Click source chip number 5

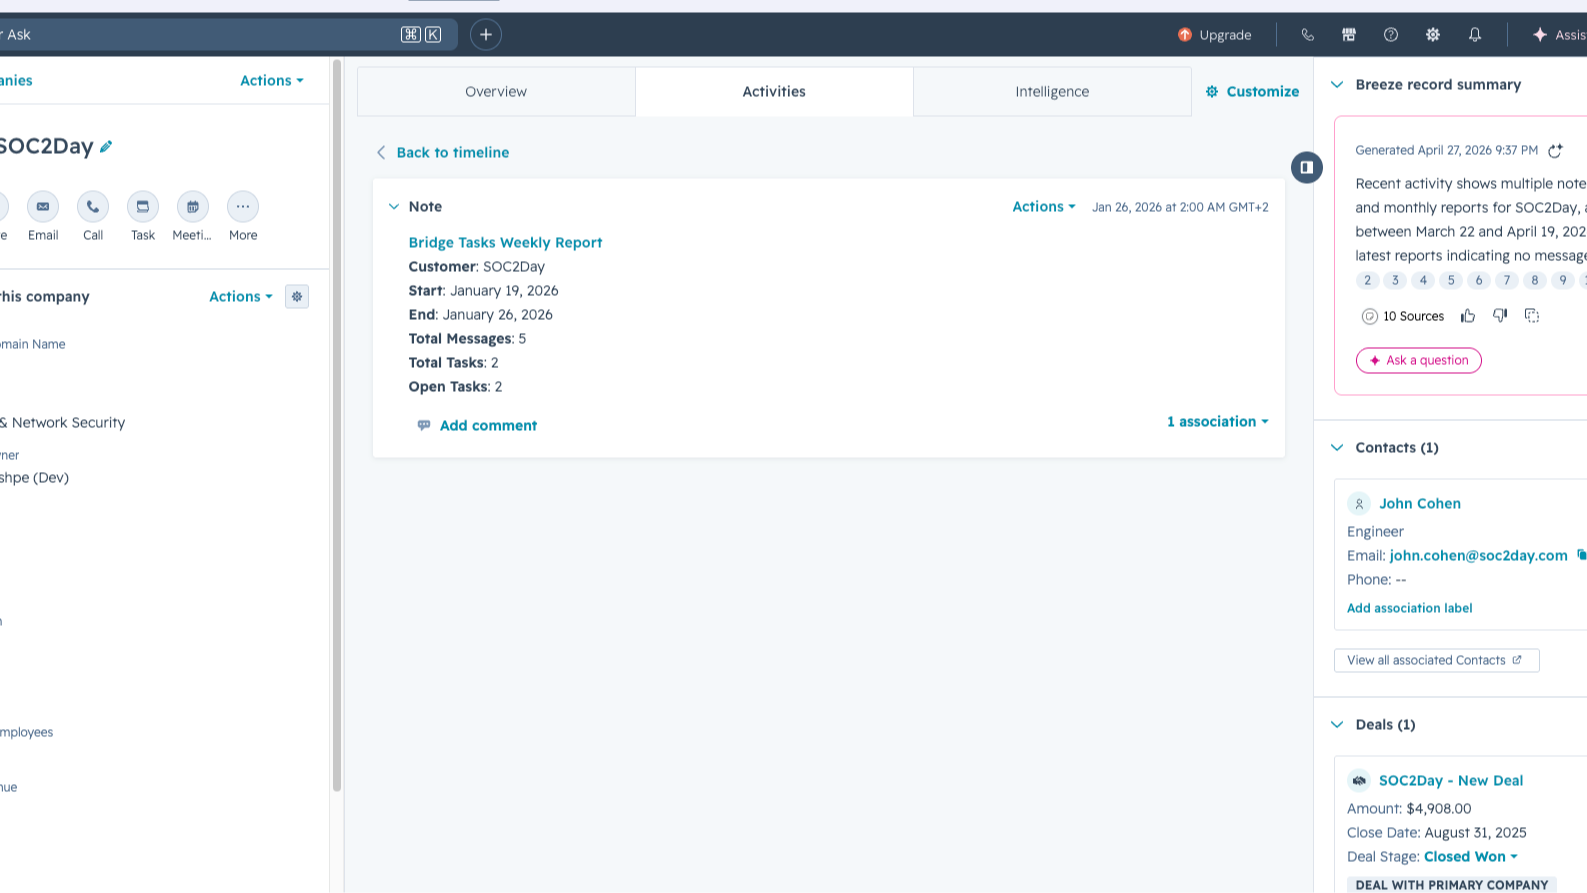pos(1451,280)
